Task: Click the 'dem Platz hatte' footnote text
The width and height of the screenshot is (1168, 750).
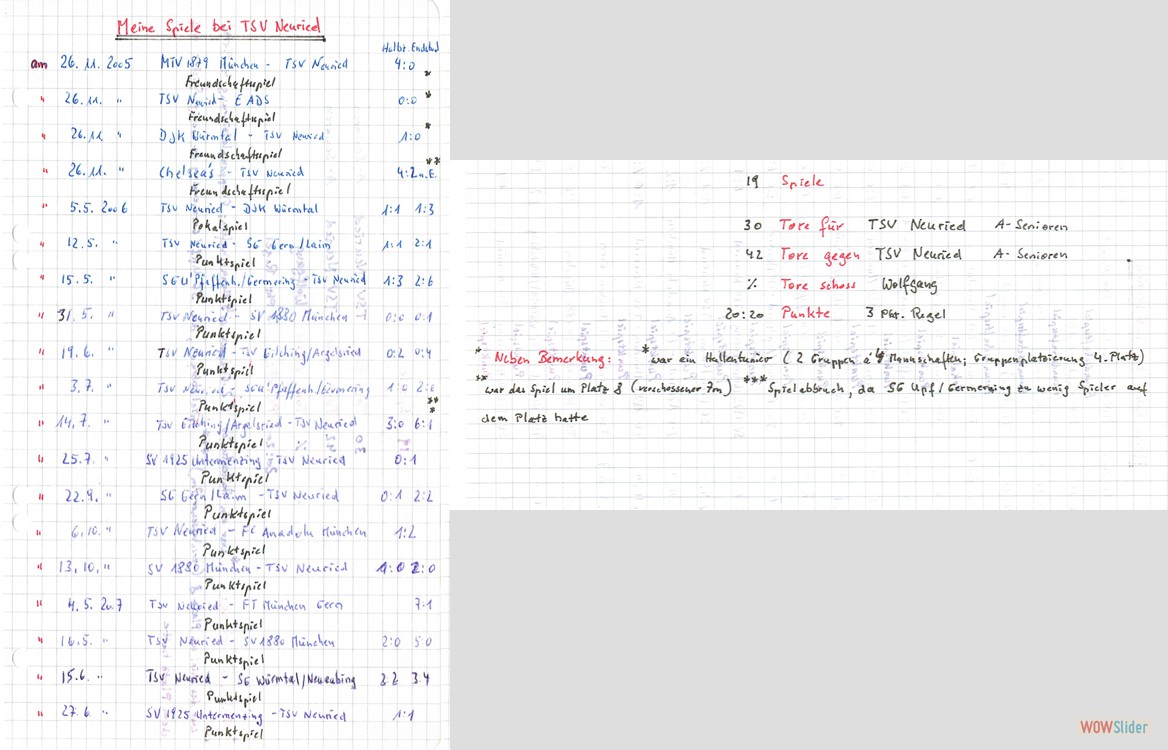Action: [535, 418]
